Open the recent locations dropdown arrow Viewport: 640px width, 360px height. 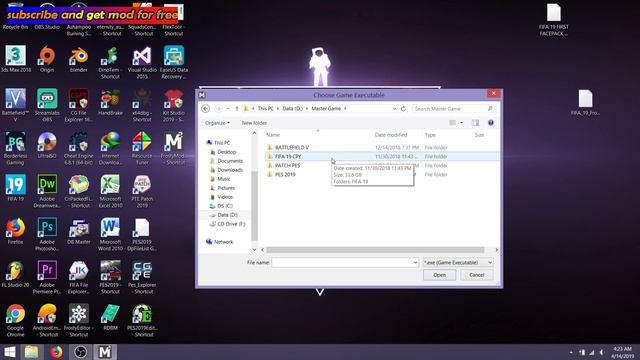pos(228,109)
